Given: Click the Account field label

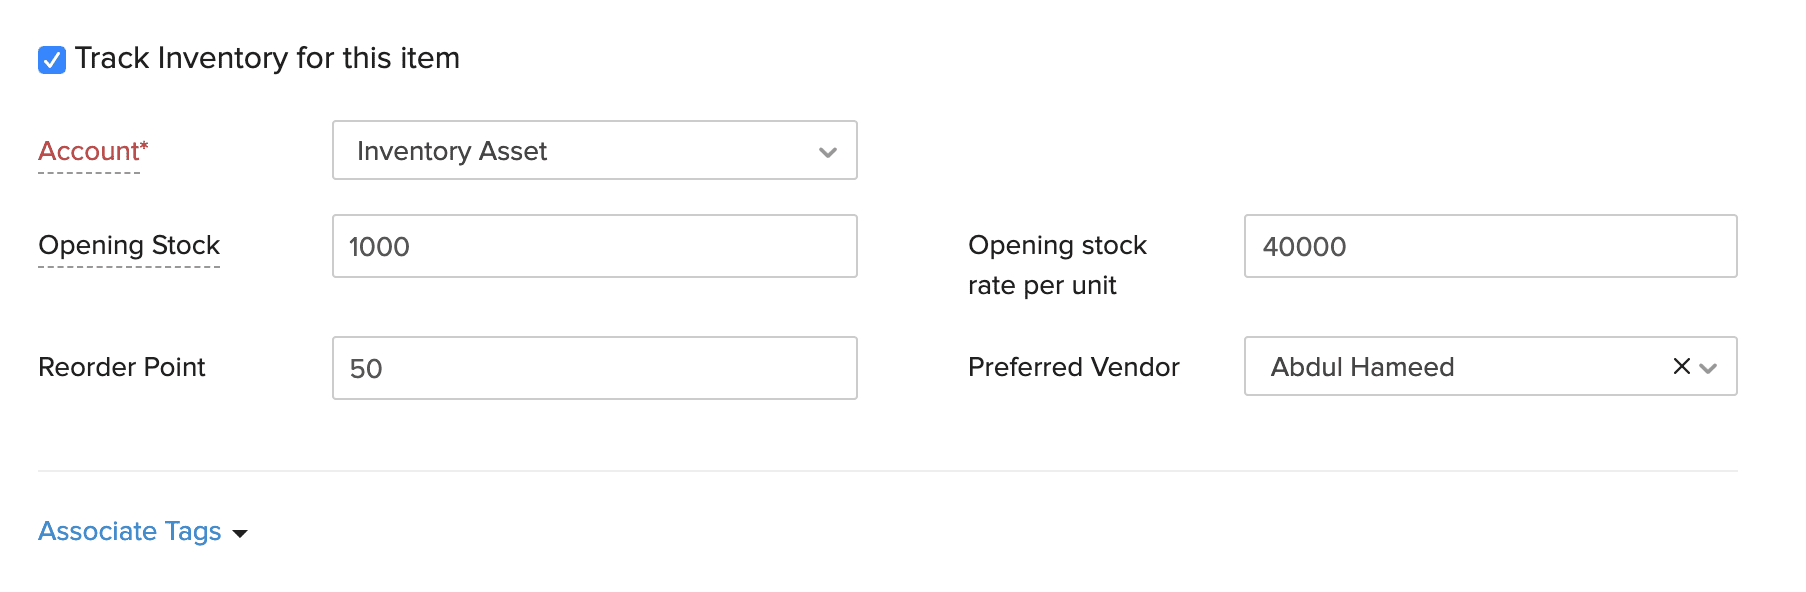Looking at the screenshot, I should [88, 151].
